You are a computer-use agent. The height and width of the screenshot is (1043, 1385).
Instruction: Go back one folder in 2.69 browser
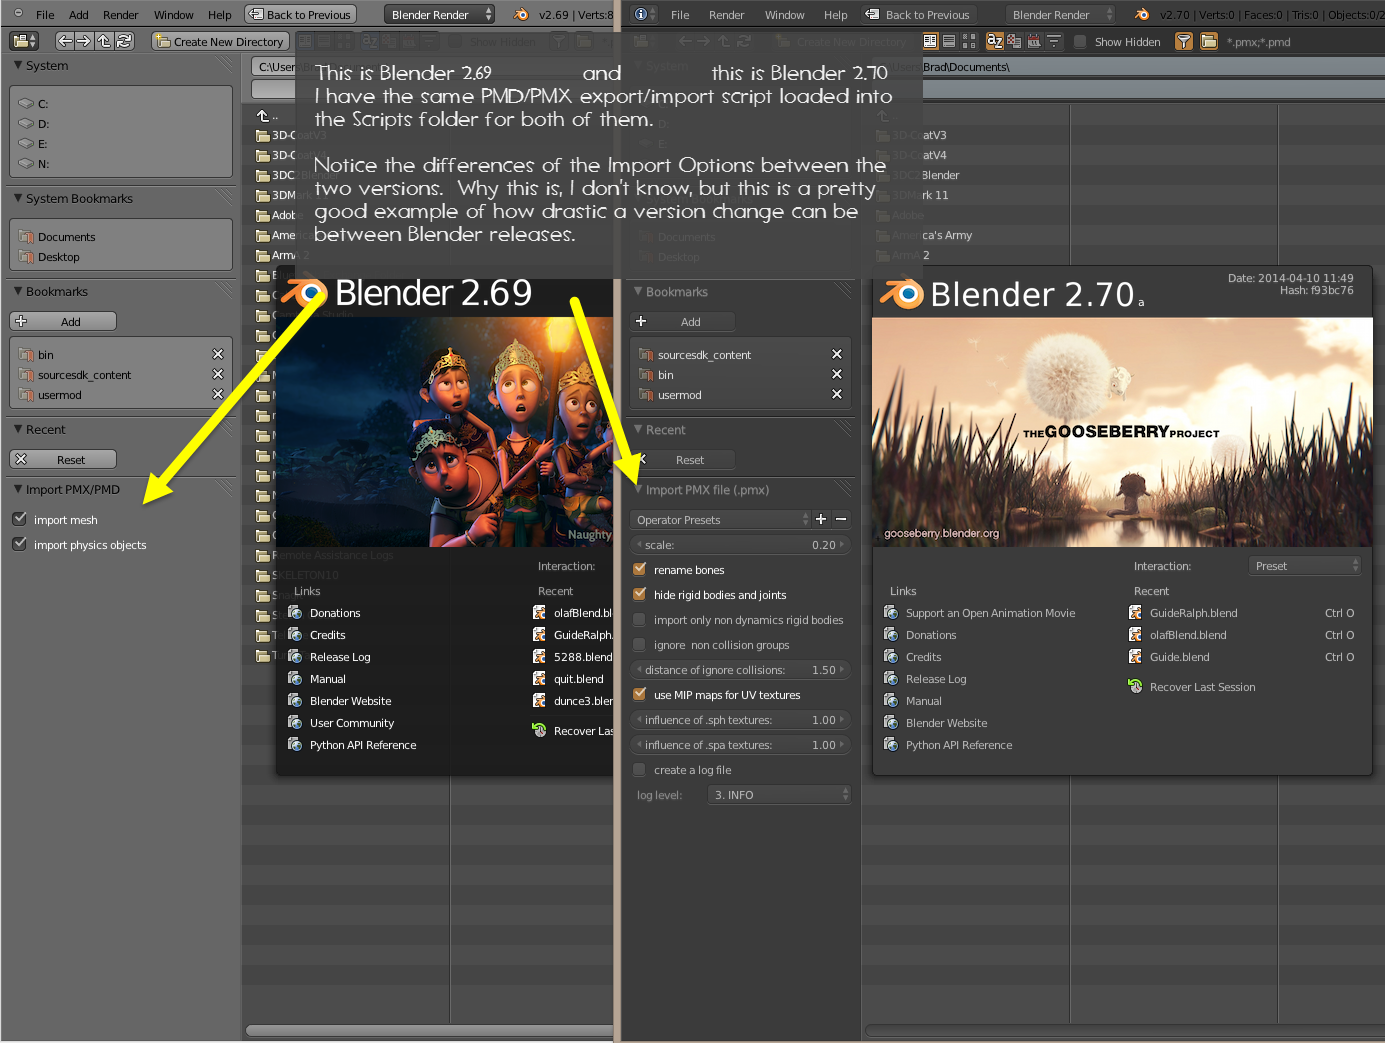[65, 41]
